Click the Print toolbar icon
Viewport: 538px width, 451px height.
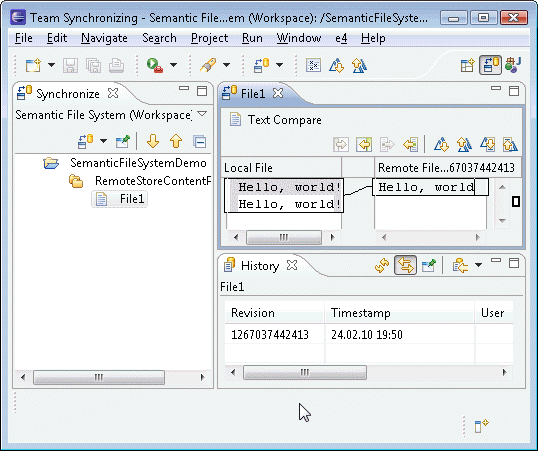117,65
